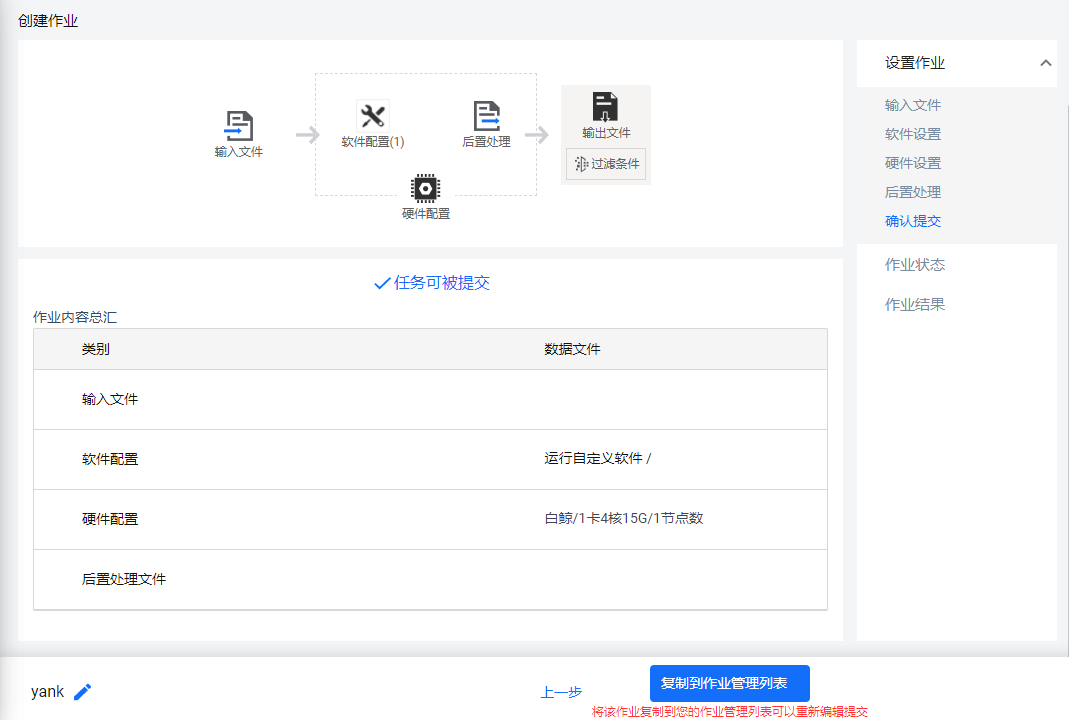Go to 输入文件 in the sidebar
Image resolution: width=1069 pixels, height=720 pixels.
912,105
